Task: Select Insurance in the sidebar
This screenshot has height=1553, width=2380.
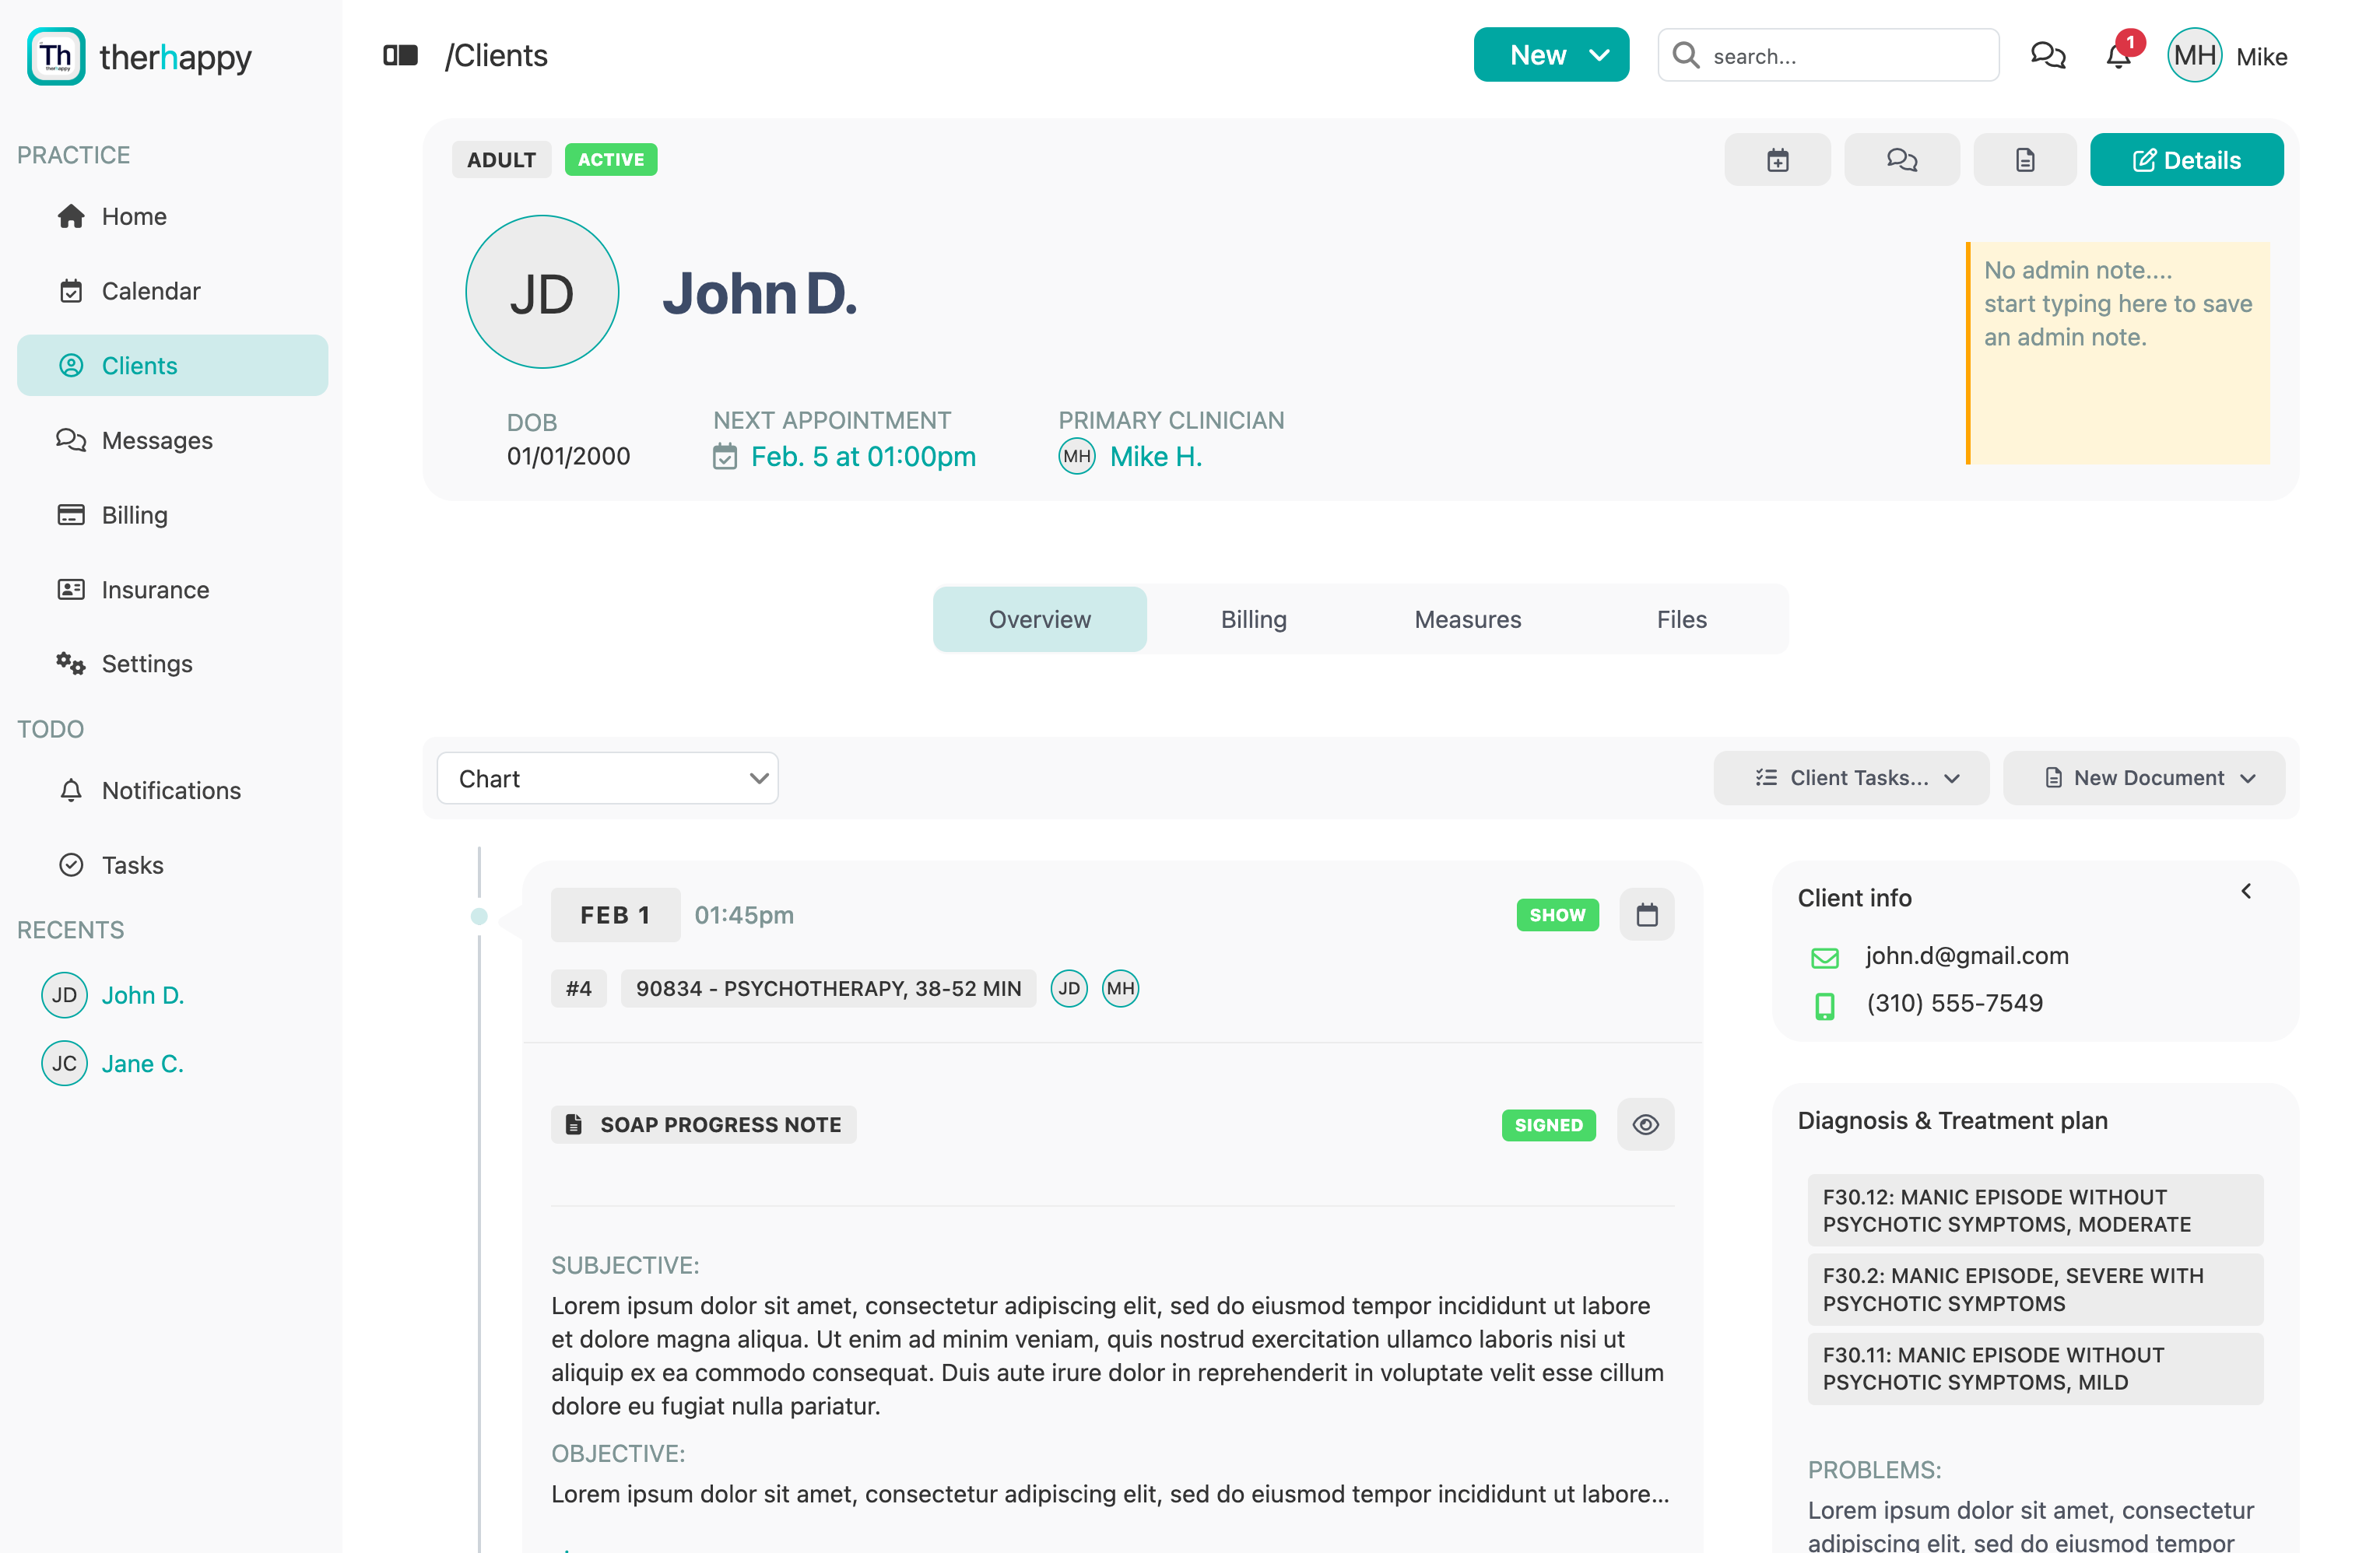Action: click(x=155, y=589)
